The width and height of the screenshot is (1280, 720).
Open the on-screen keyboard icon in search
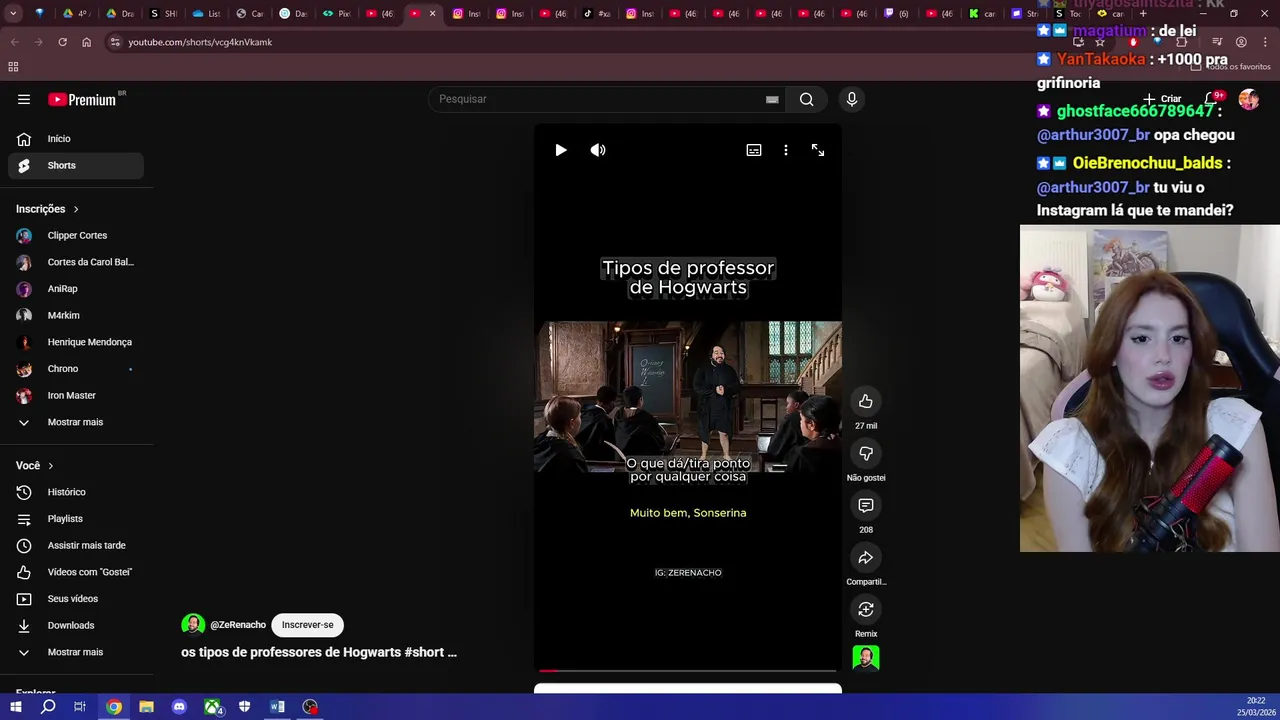772,99
